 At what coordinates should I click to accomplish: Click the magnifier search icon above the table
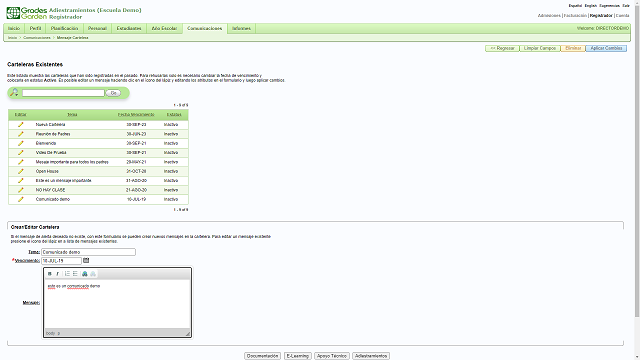point(14,93)
